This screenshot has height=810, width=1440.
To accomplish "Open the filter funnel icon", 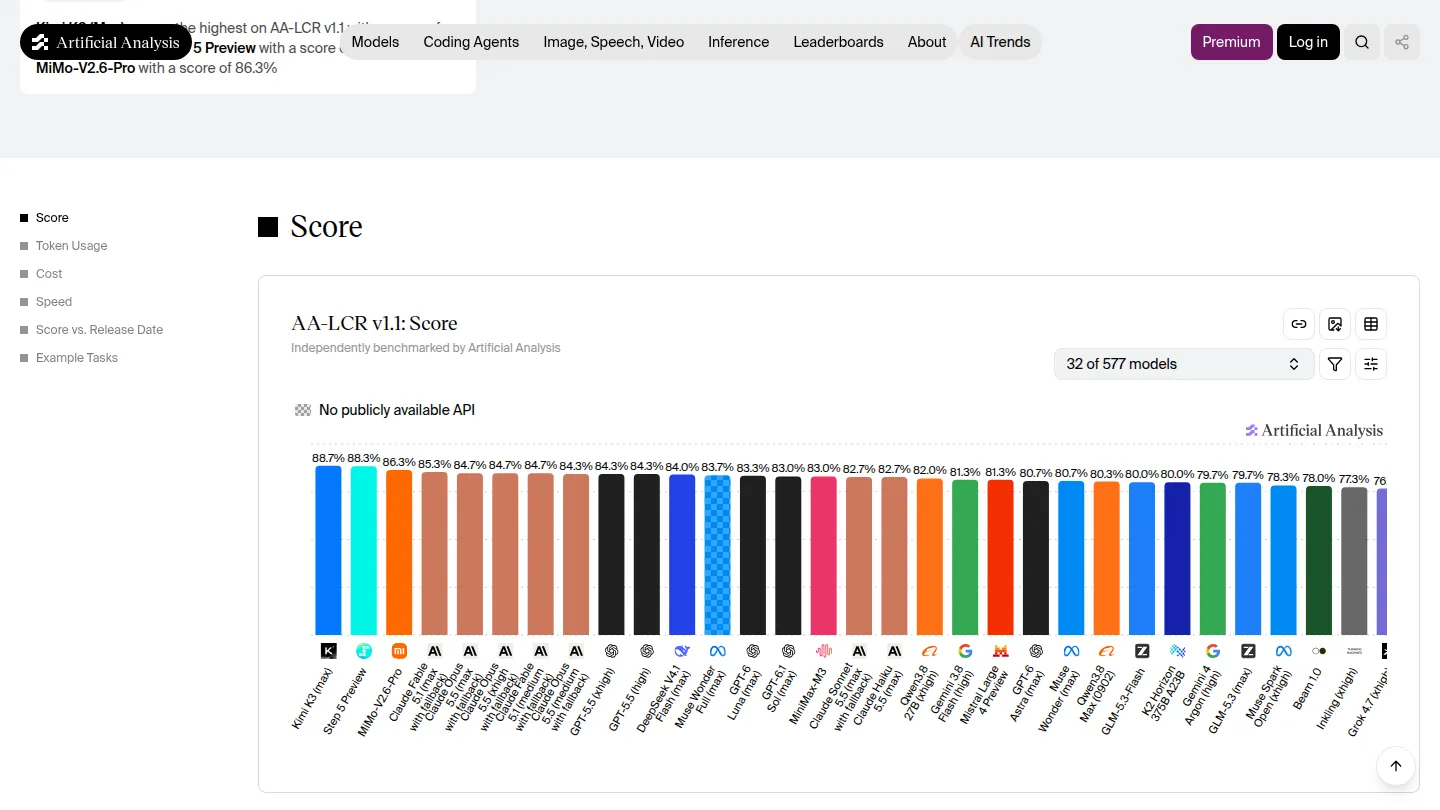I will 1335,364.
